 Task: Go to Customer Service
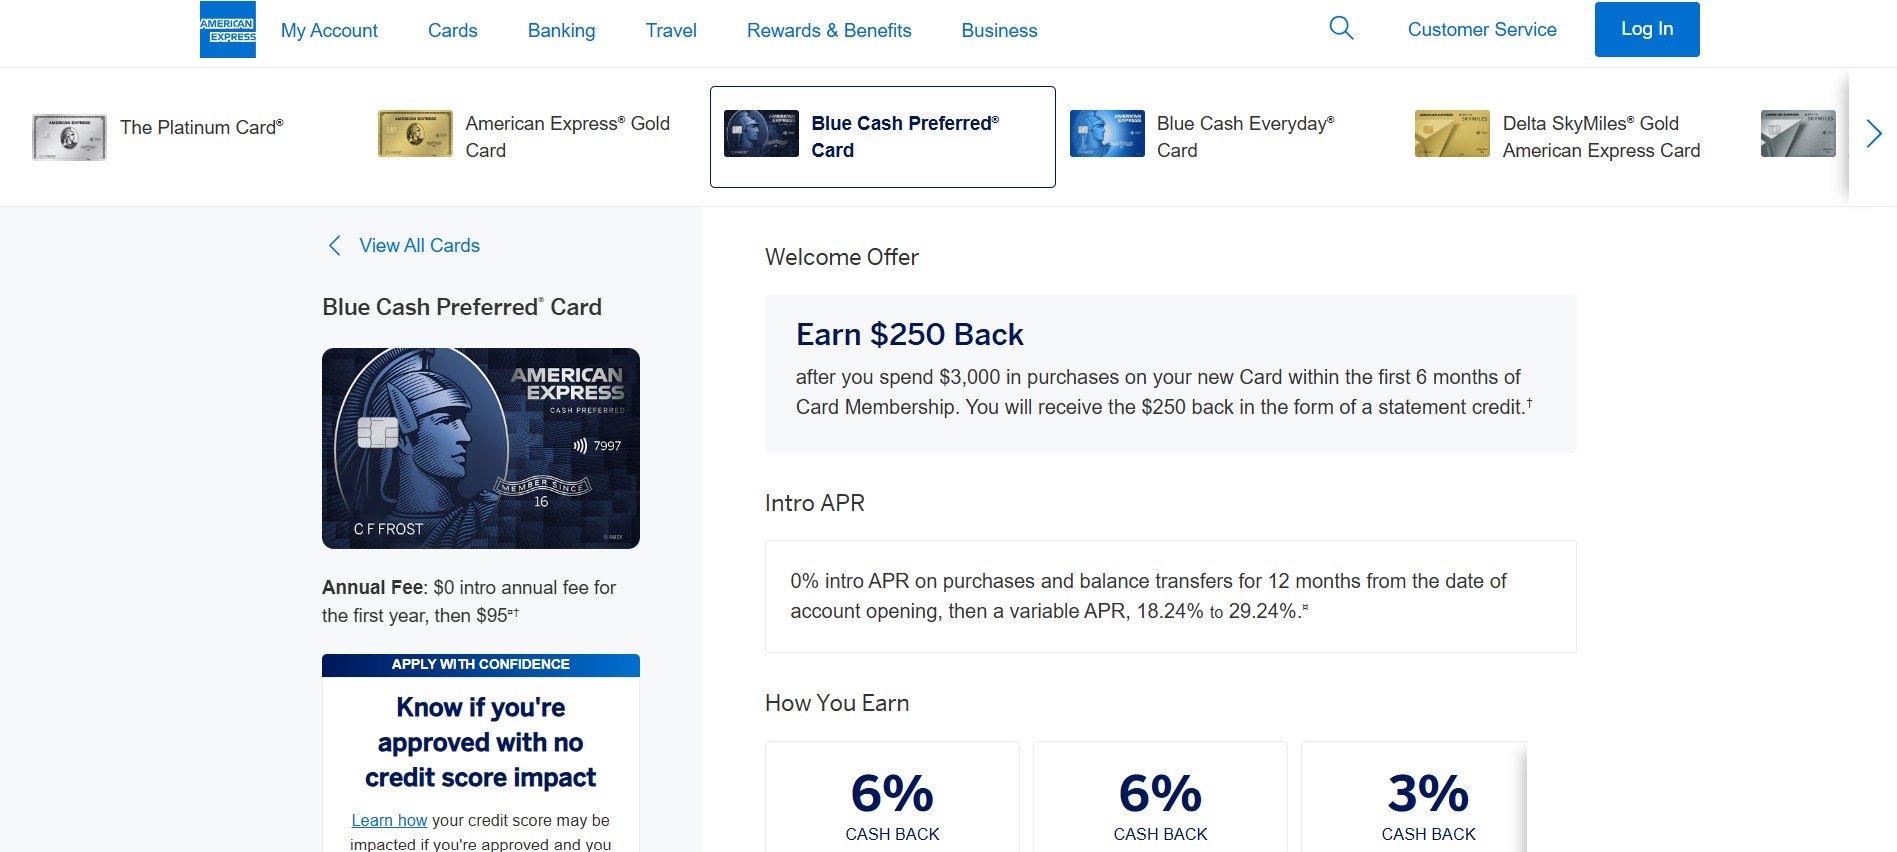tap(1482, 30)
